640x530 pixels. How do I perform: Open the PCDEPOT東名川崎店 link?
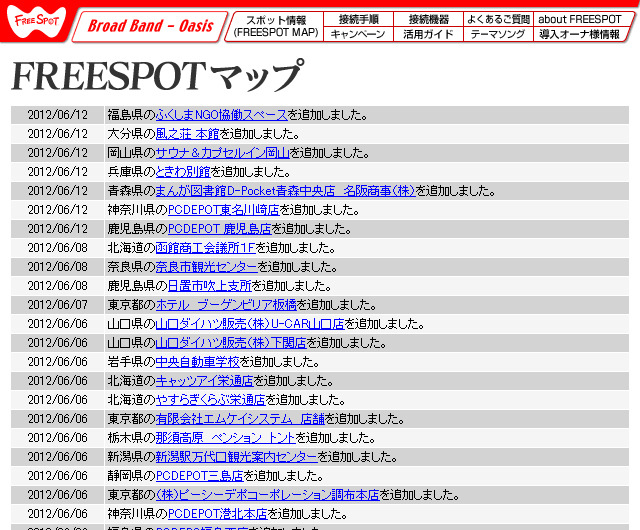click(x=224, y=209)
